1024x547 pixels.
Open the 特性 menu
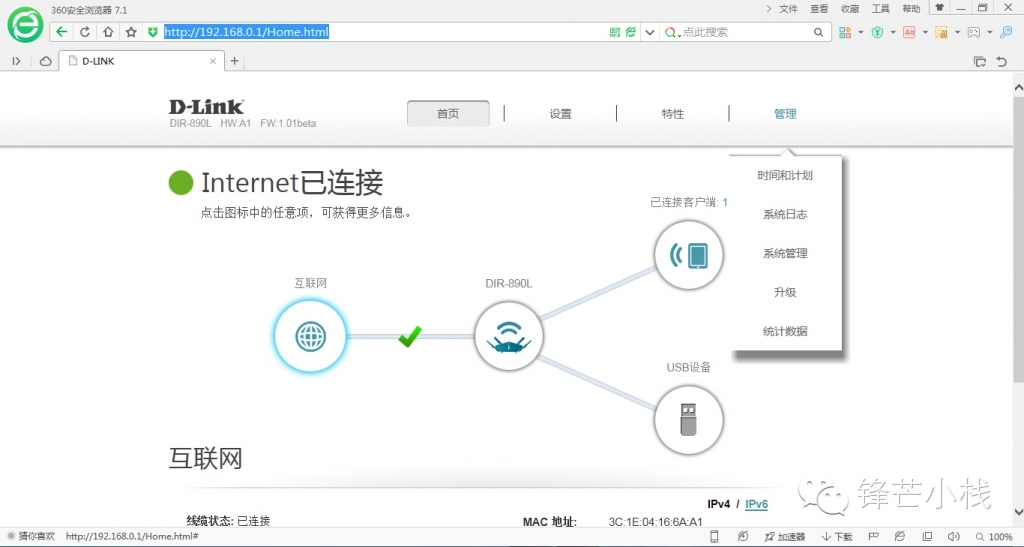tap(673, 114)
